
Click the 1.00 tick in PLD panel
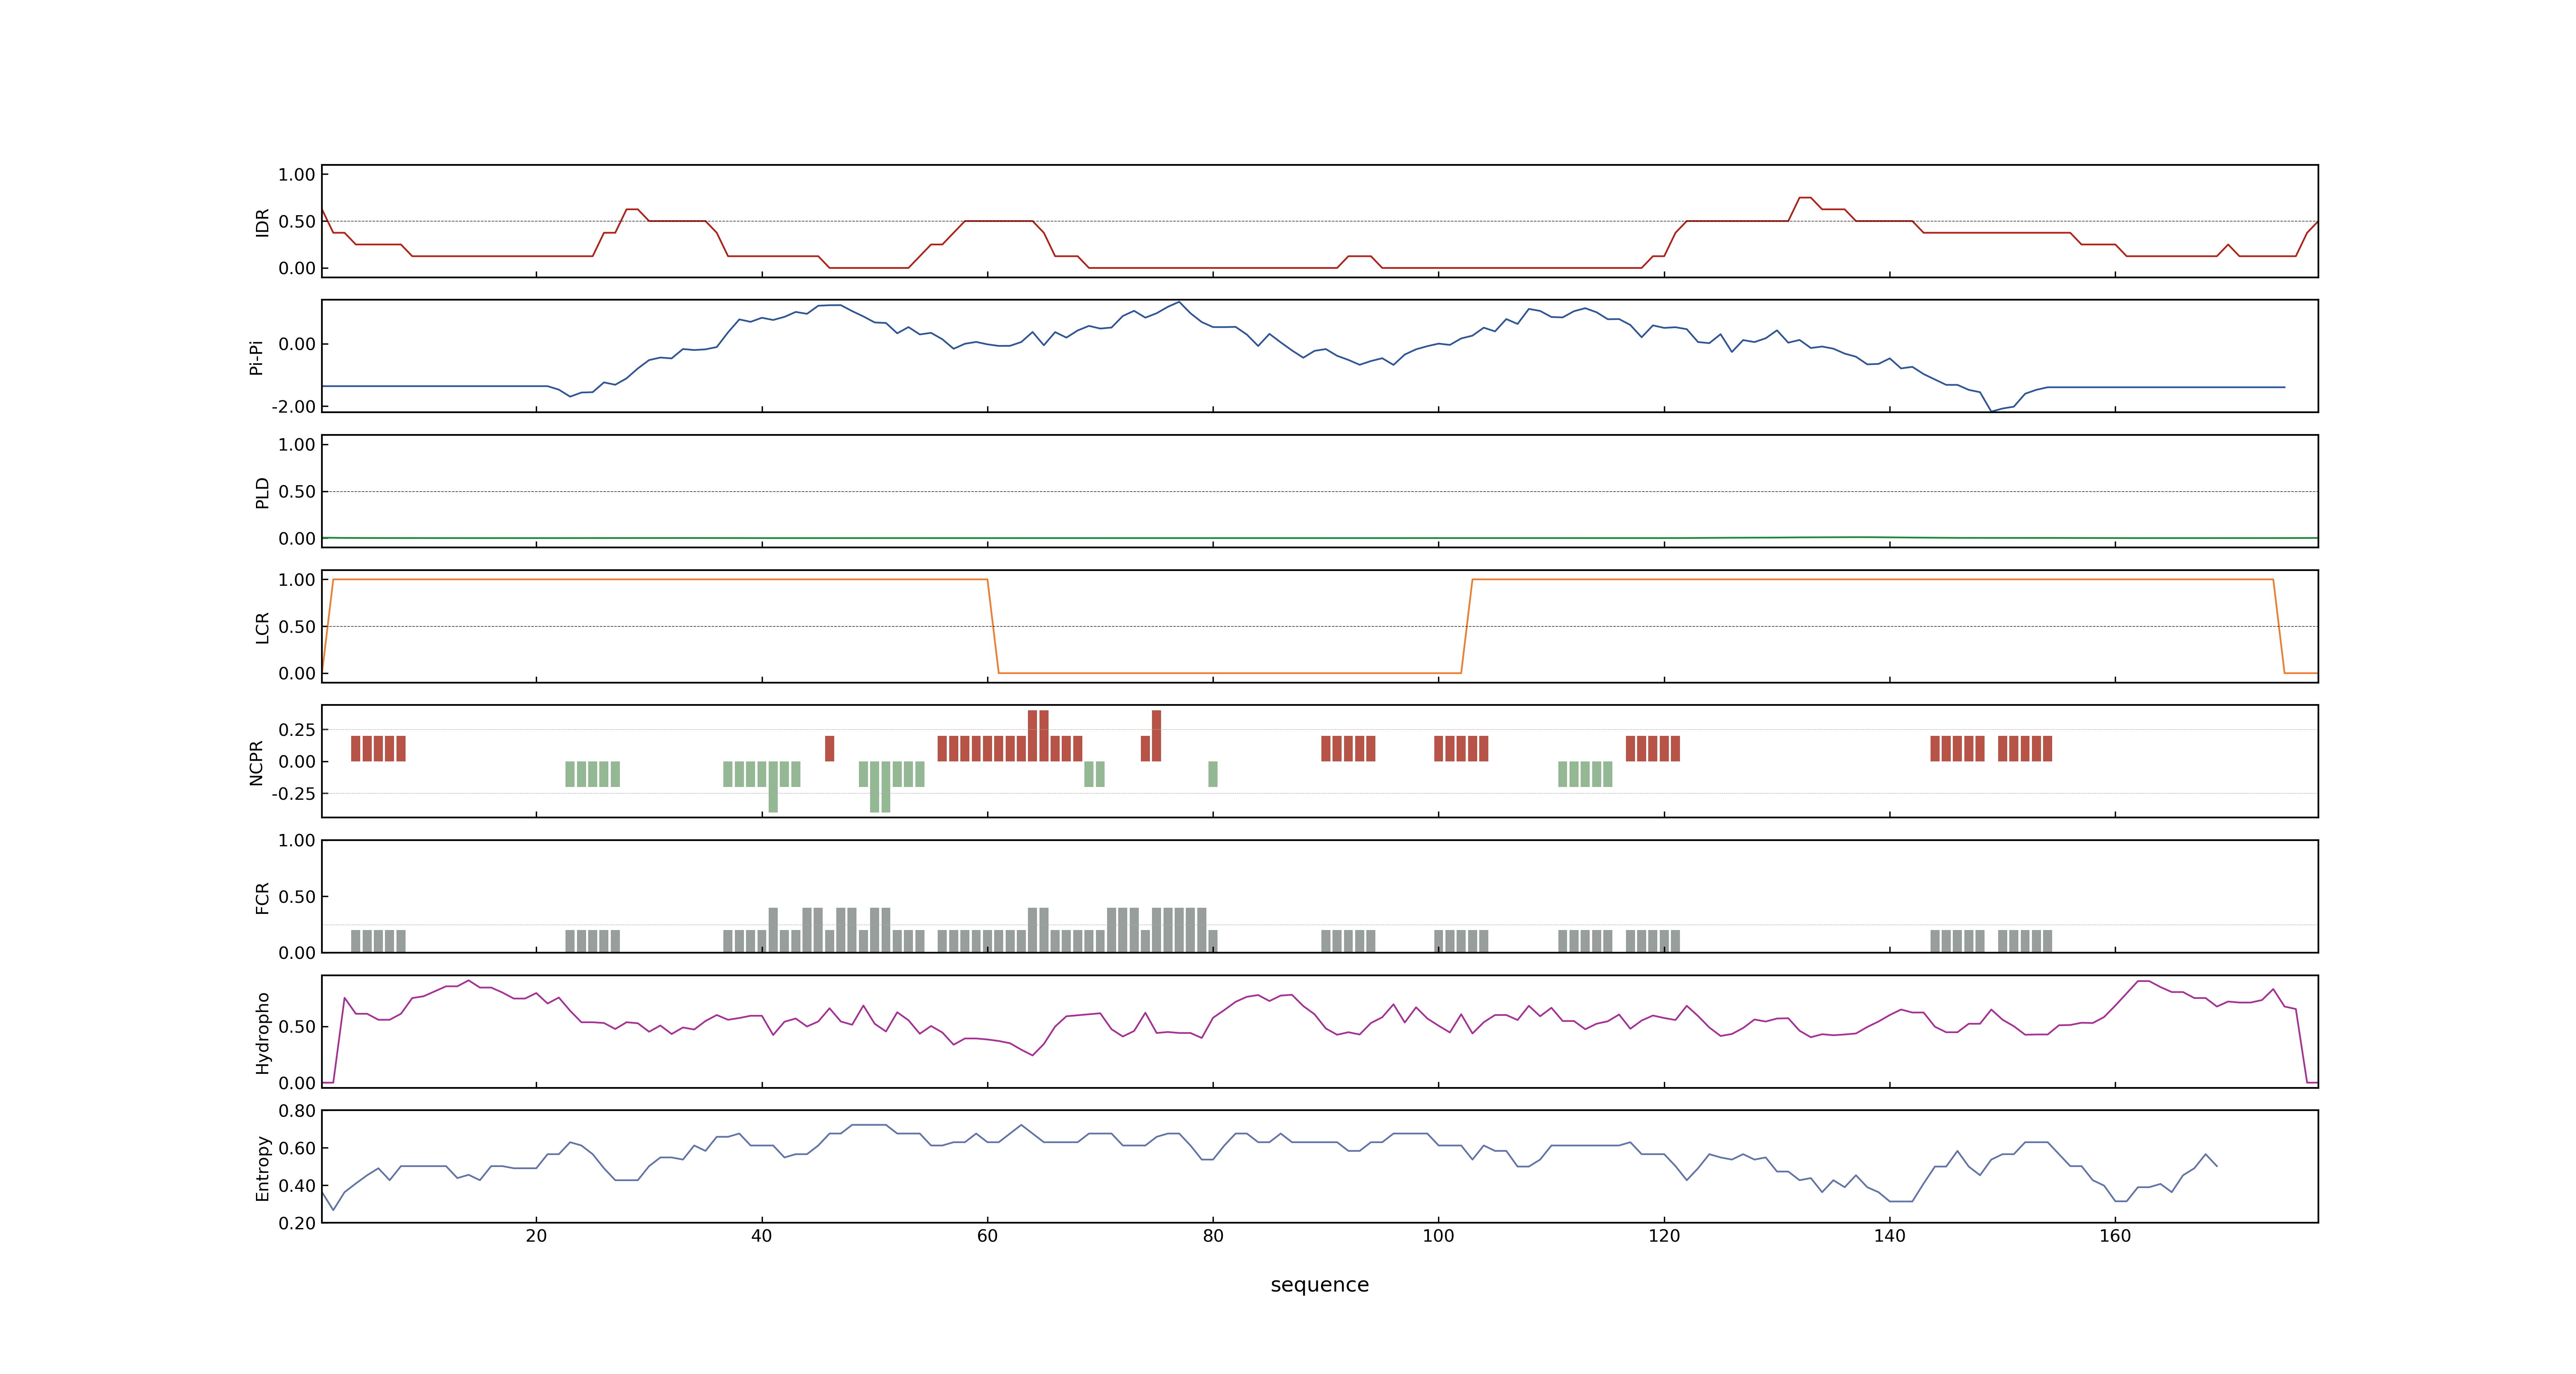point(297,445)
